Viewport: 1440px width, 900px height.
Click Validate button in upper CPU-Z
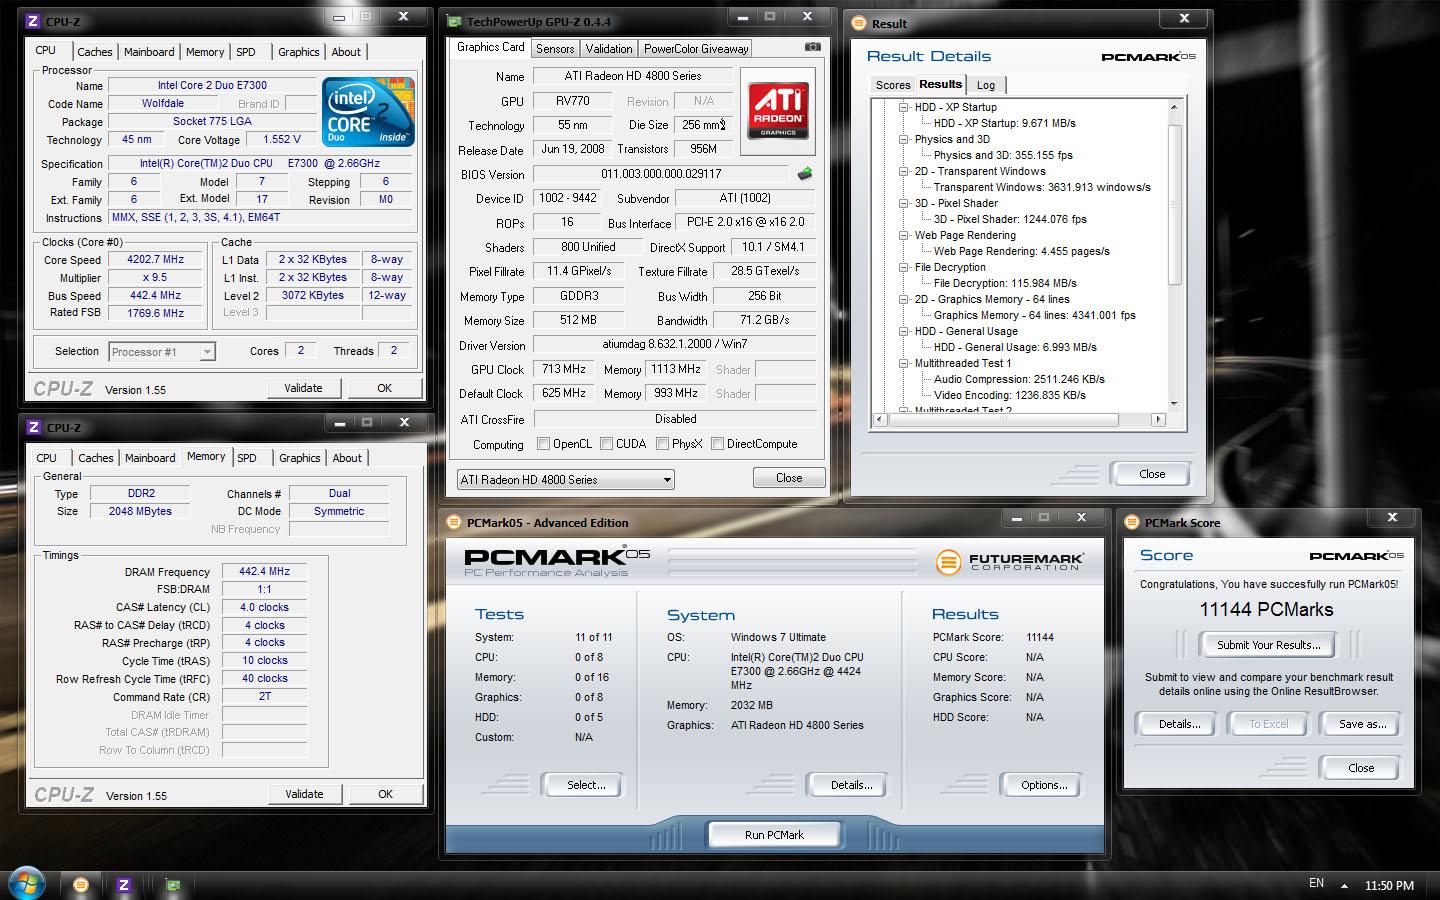pos(303,388)
